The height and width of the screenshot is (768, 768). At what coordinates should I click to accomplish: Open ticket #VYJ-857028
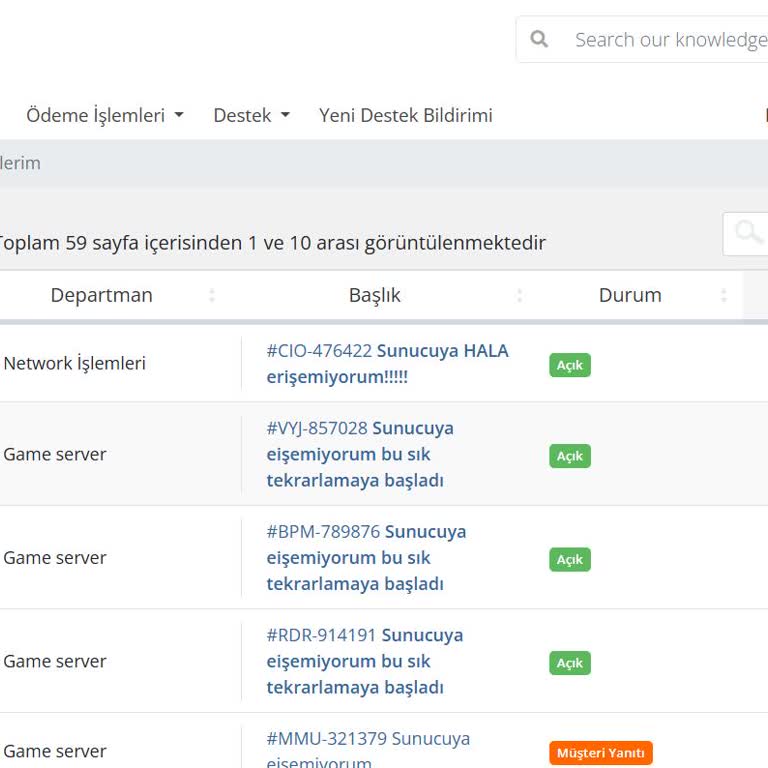[x=360, y=454]
